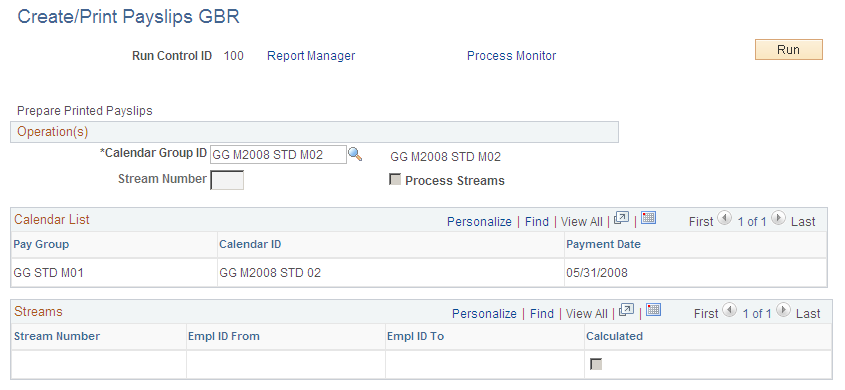
Task: Go to First in Streams grid
Action: [705, 314]
